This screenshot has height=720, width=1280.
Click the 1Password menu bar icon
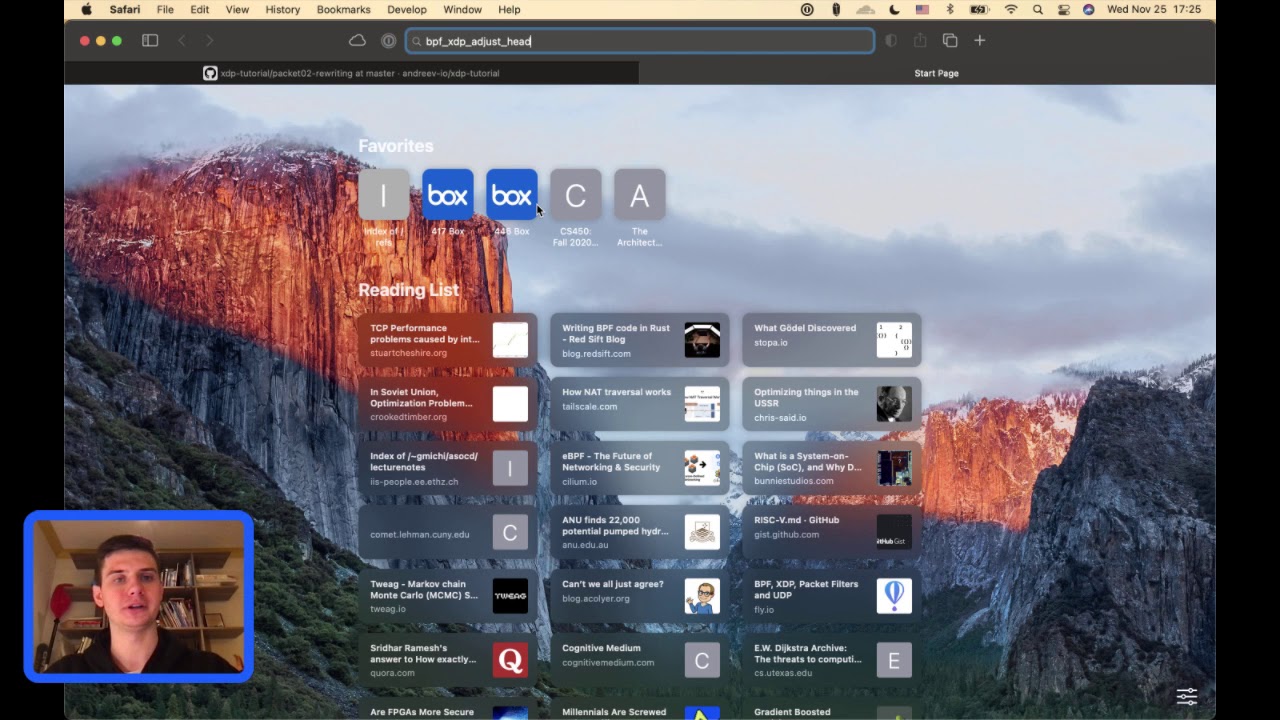point(807,9)
